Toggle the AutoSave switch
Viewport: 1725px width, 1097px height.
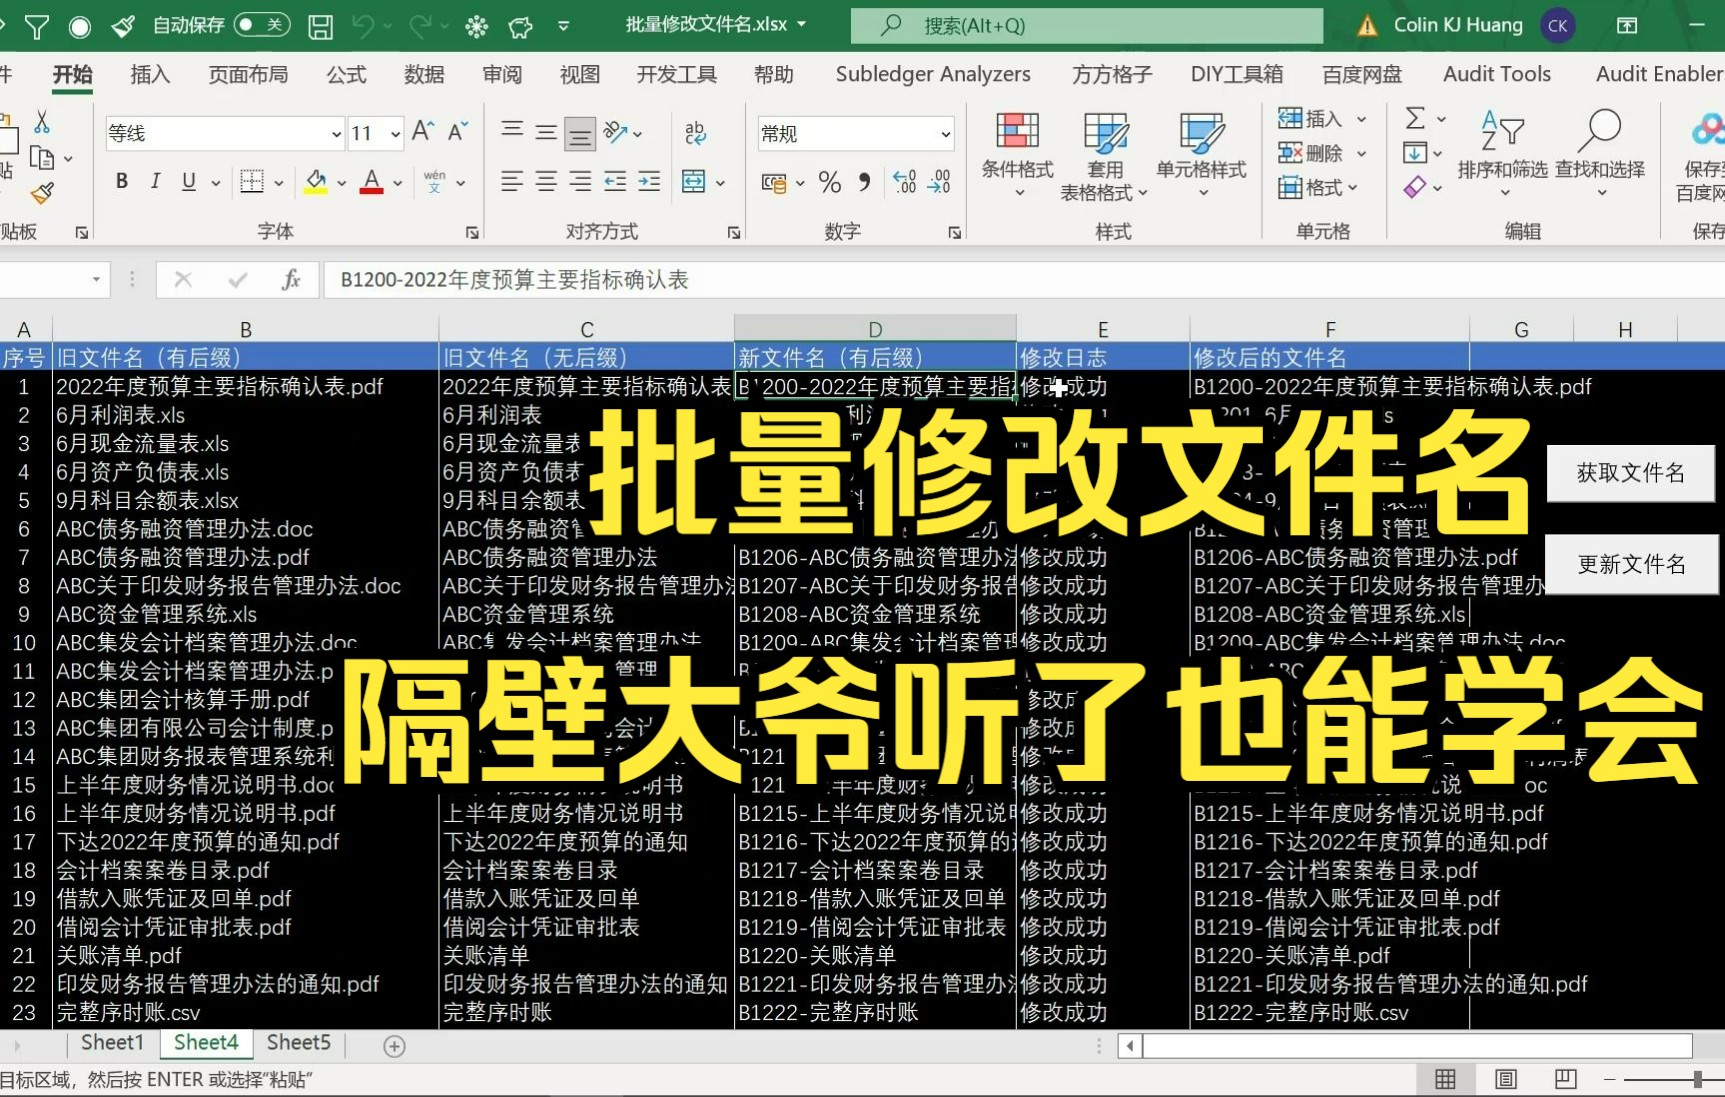point(262,25)
